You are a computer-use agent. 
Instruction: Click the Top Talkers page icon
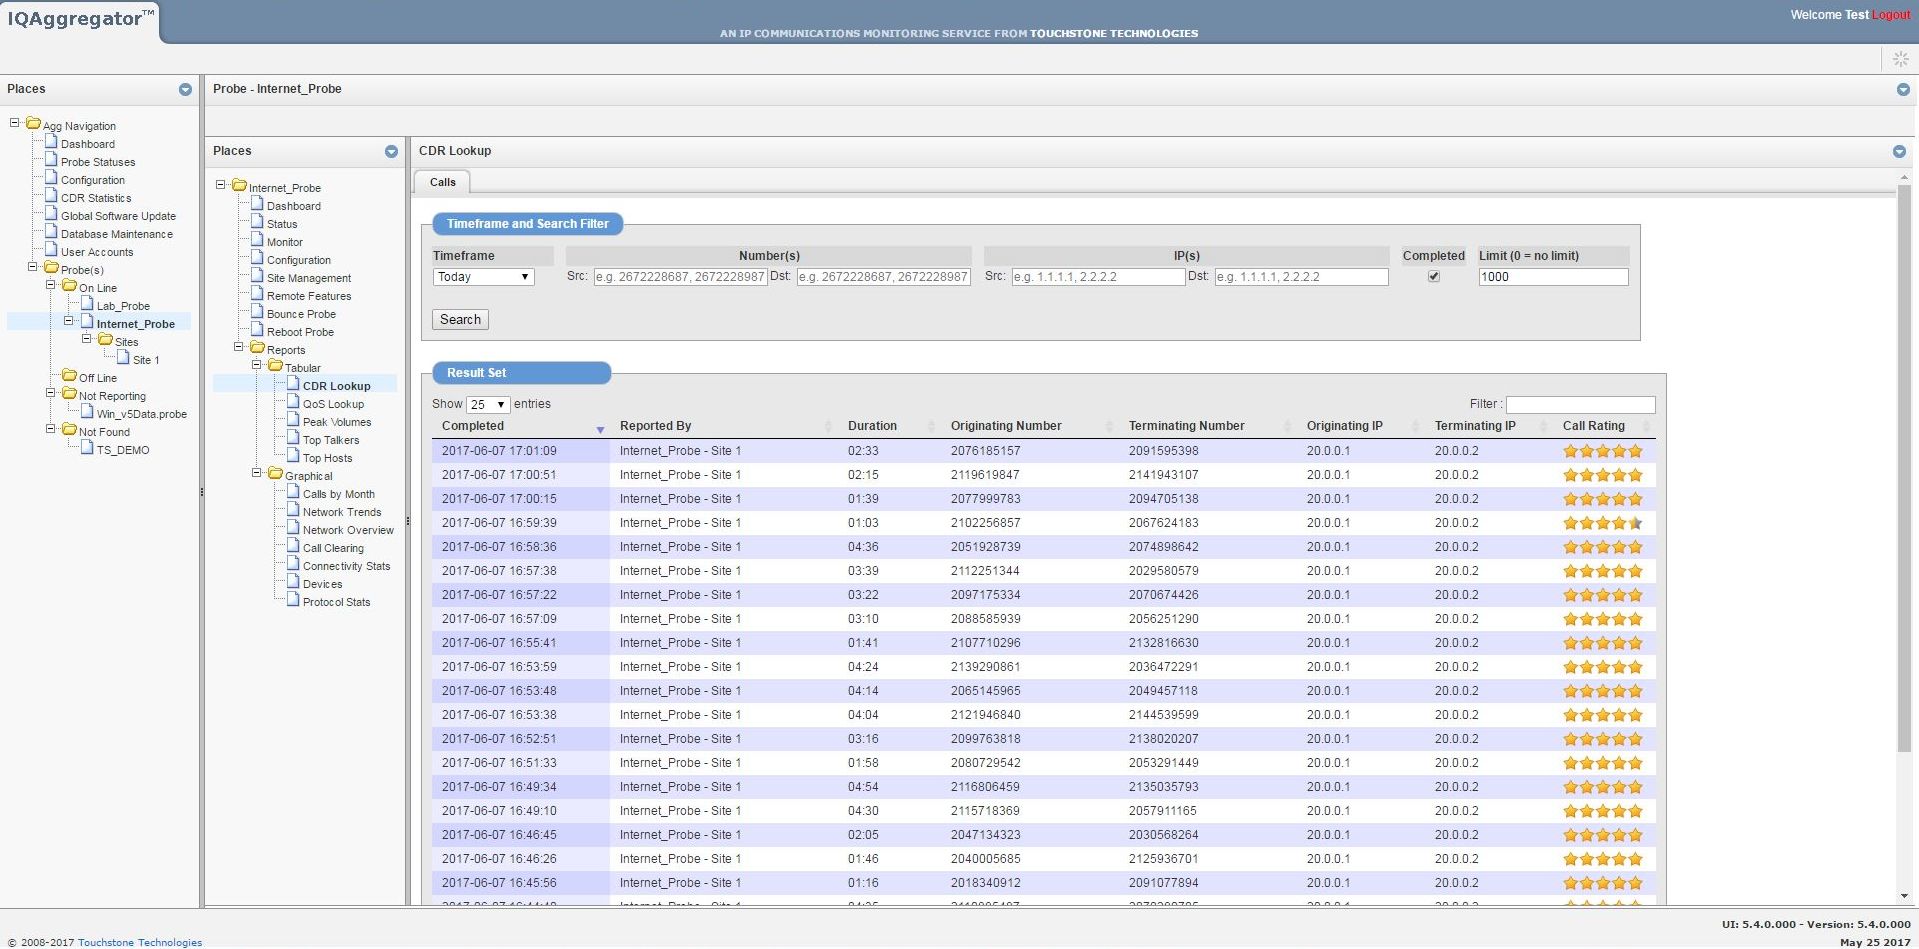tap(293, 438)
